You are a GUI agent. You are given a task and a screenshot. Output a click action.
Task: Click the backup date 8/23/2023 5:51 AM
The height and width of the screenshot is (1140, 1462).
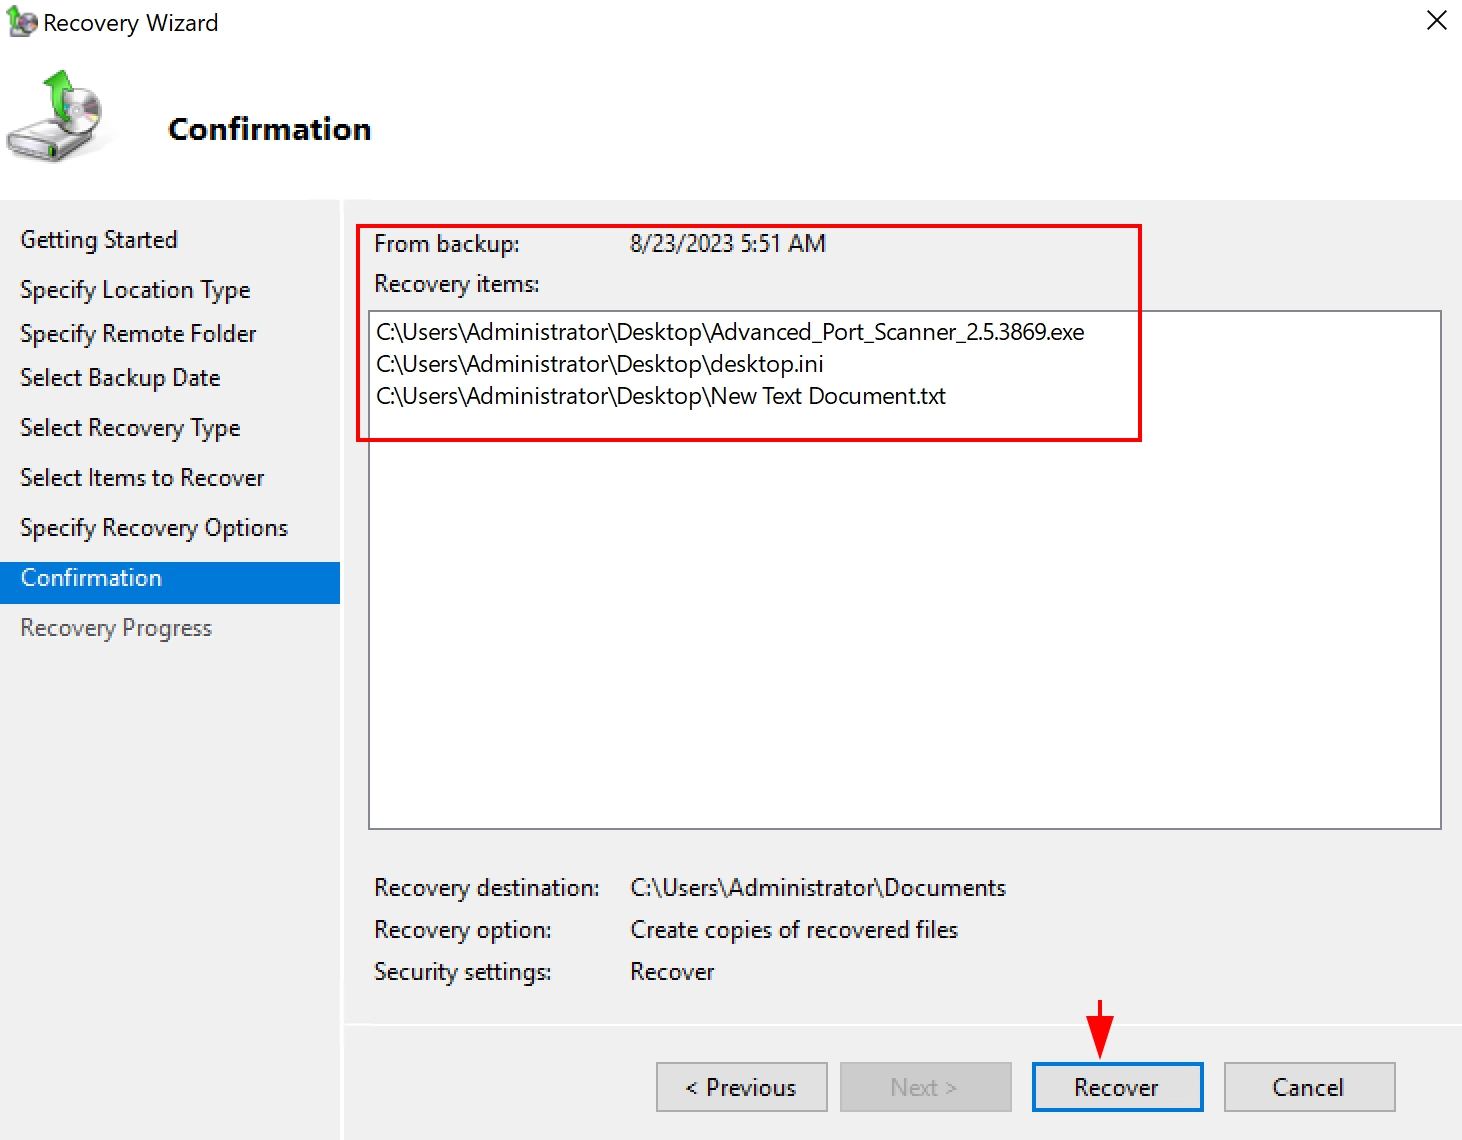pos(727,244)
